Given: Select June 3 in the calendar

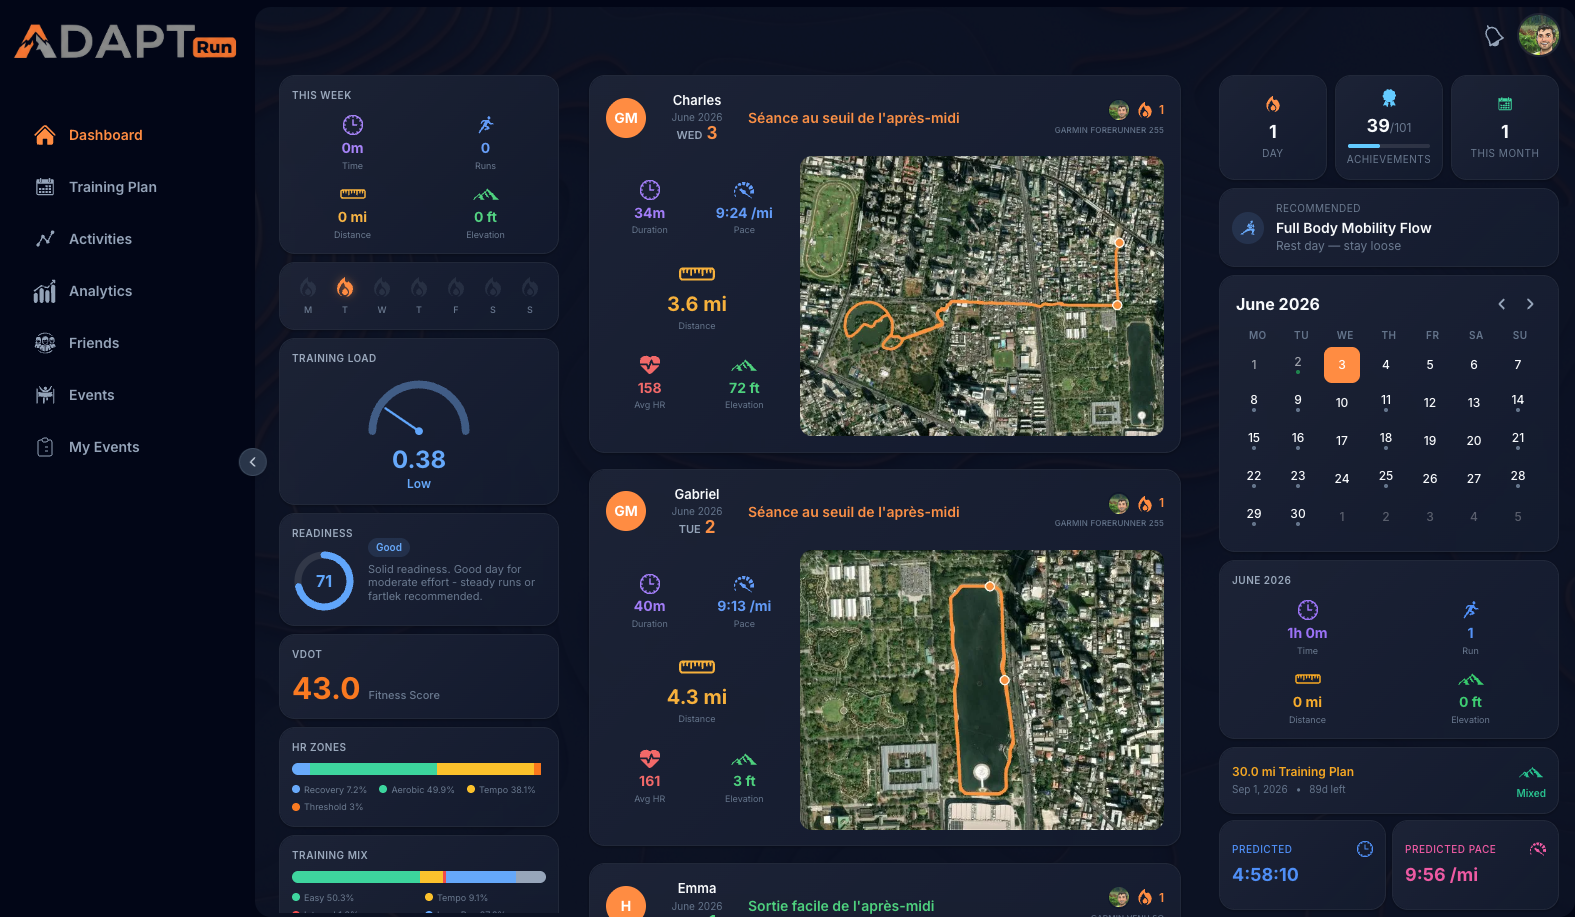Looking at the screenshot, I should [x=1342, y=365].
